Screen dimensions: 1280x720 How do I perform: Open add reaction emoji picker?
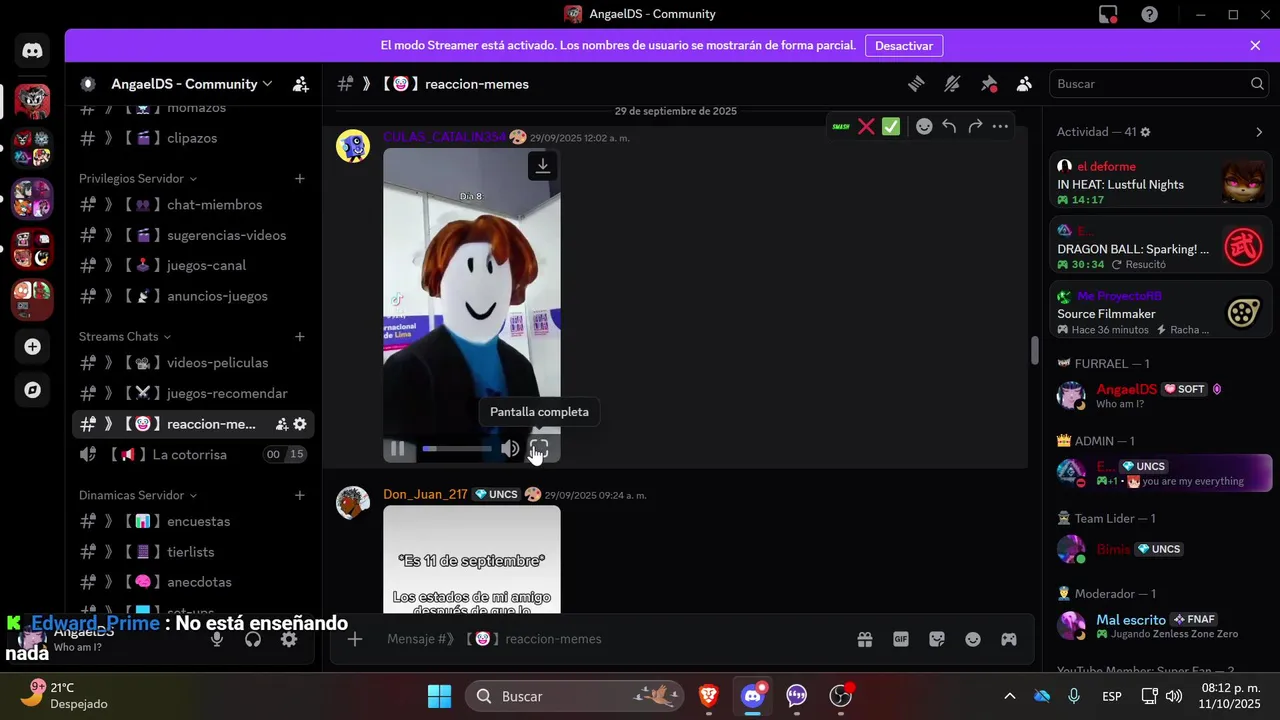[x=924, y=126]
